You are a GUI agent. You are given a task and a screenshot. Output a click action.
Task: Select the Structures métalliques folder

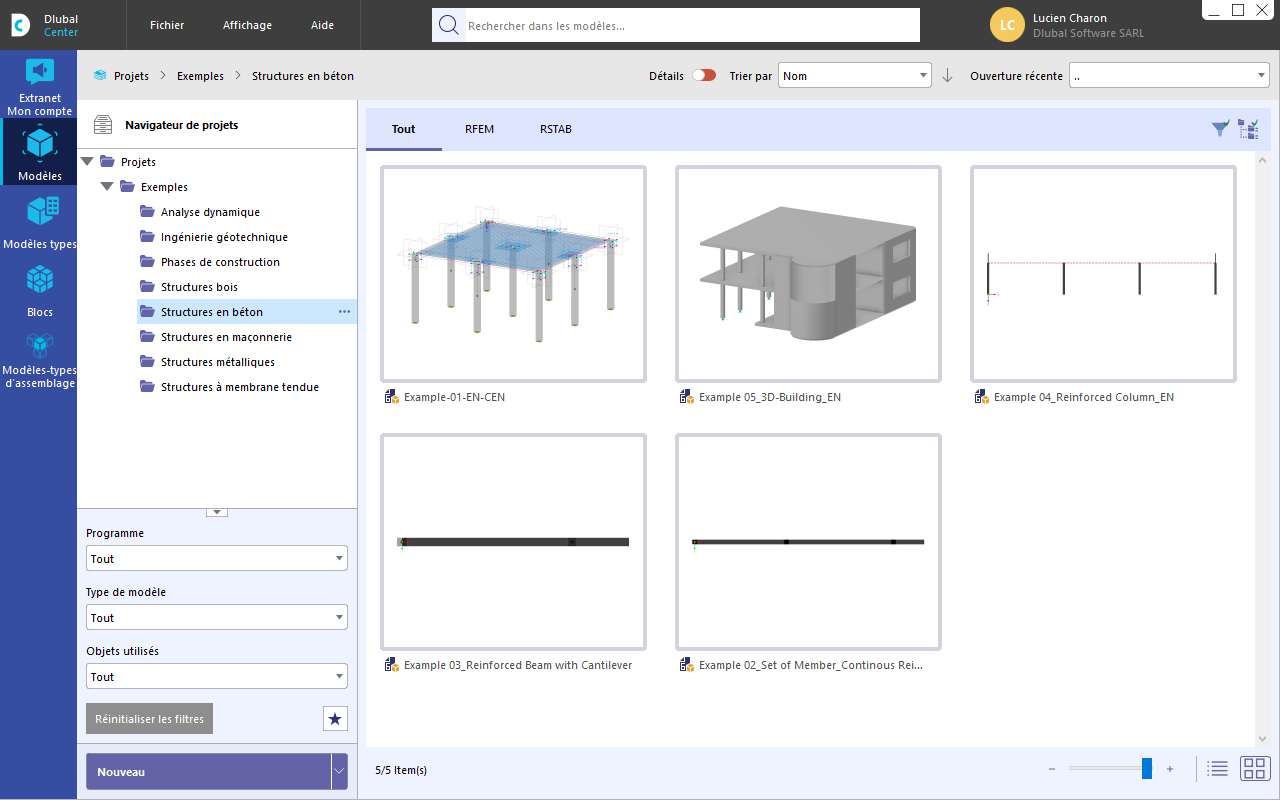(x=218, y=362)
